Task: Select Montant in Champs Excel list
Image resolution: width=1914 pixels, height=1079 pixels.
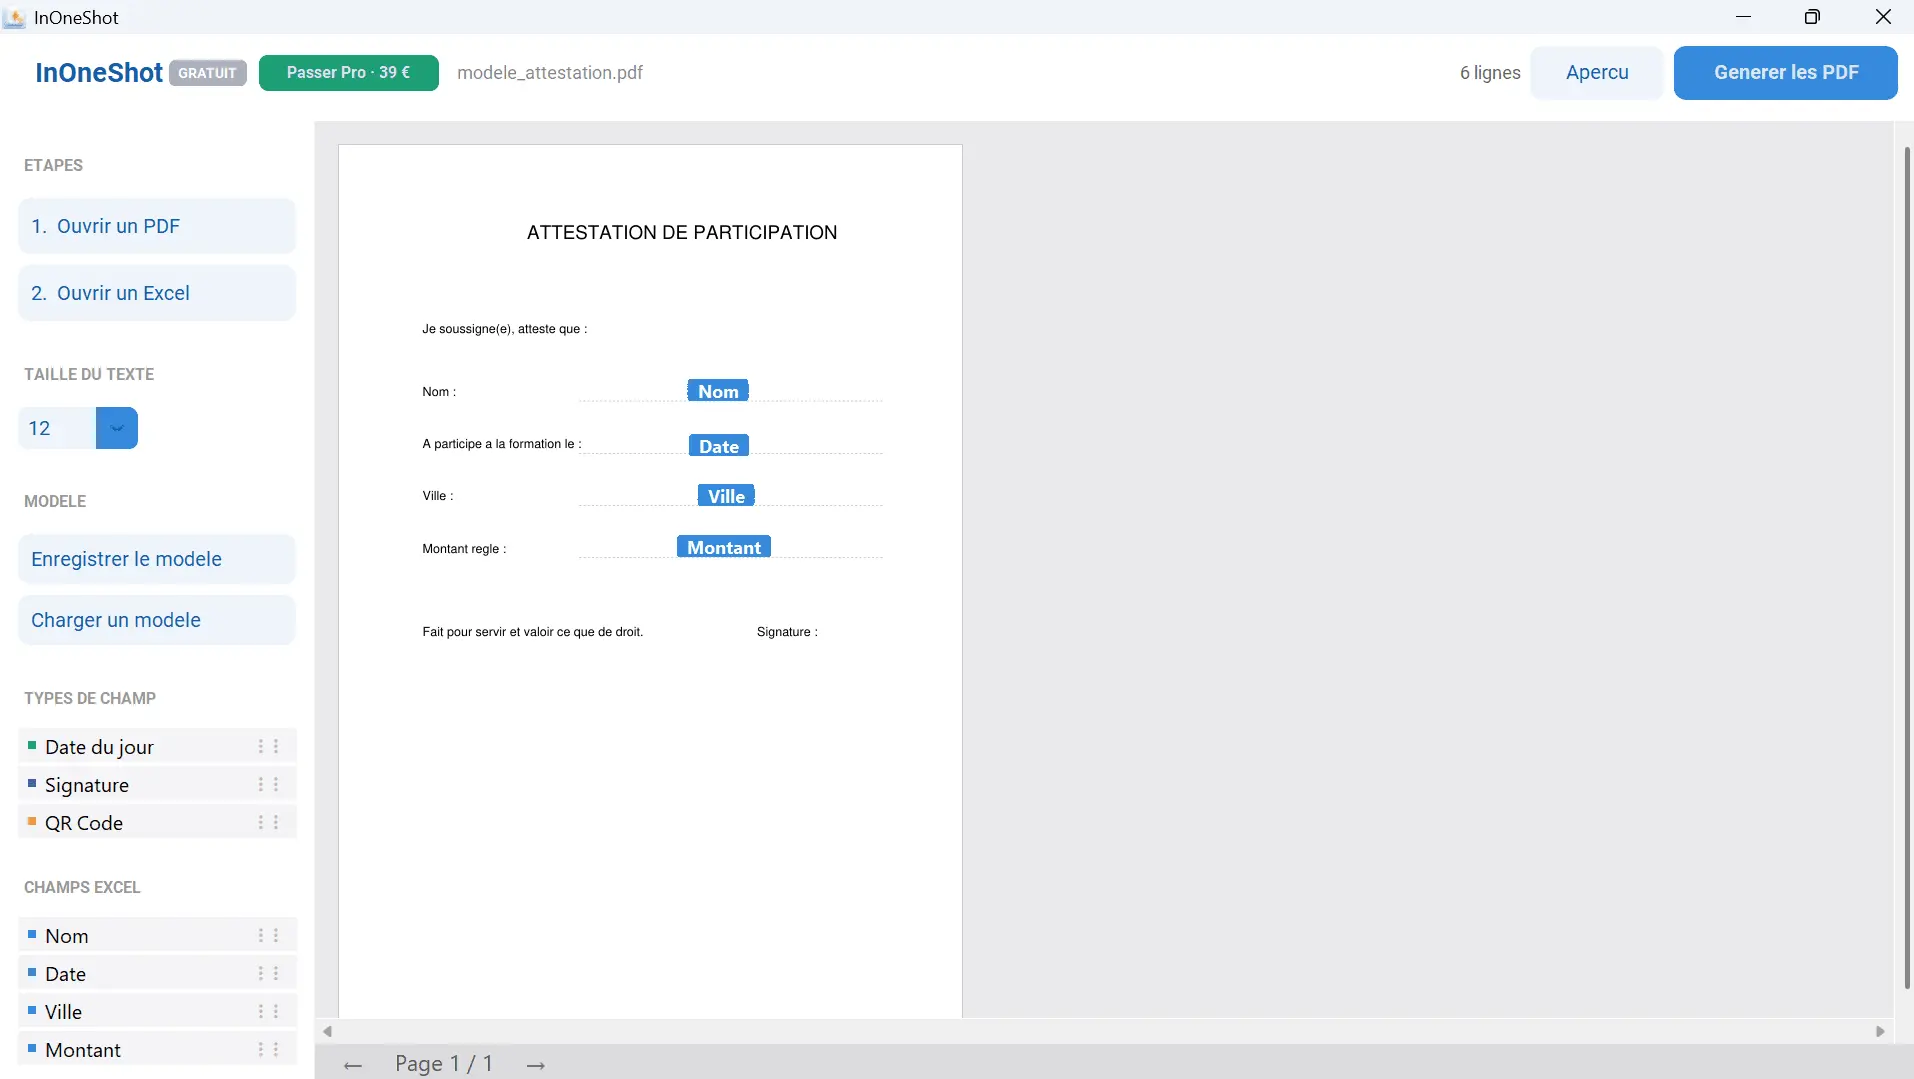Action: [157, 1050]
